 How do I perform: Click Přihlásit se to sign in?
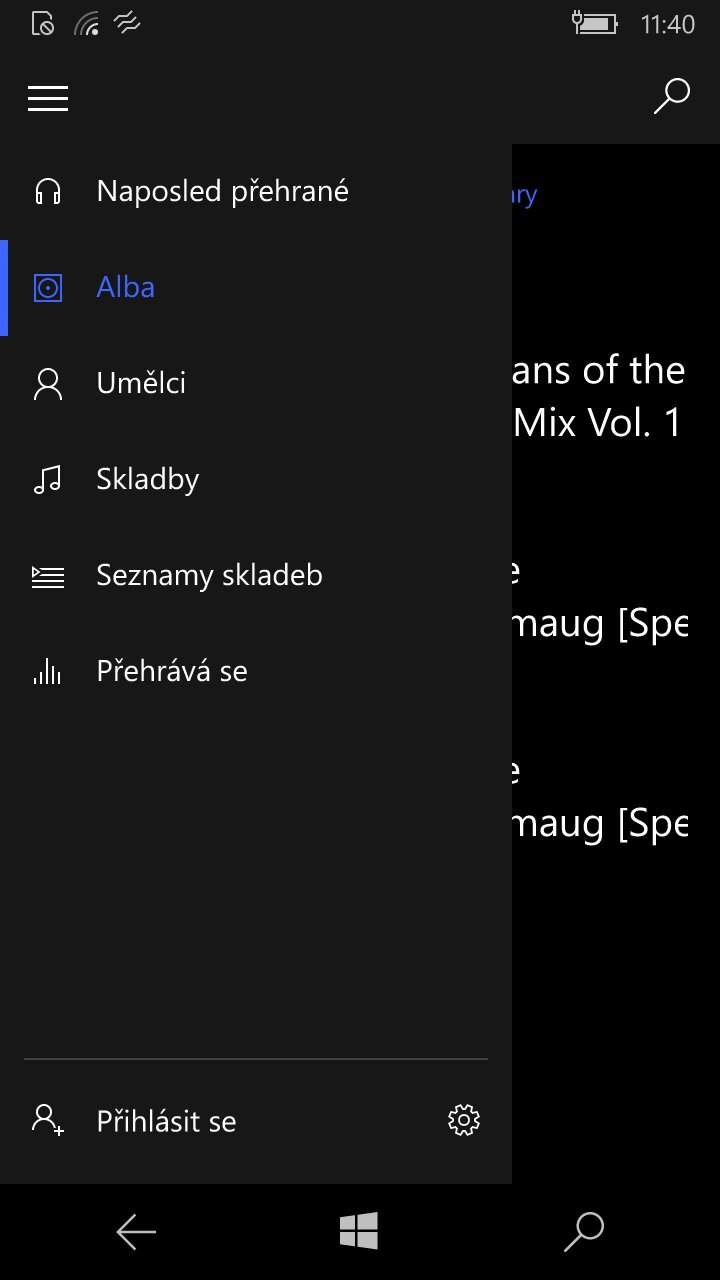165,1121
